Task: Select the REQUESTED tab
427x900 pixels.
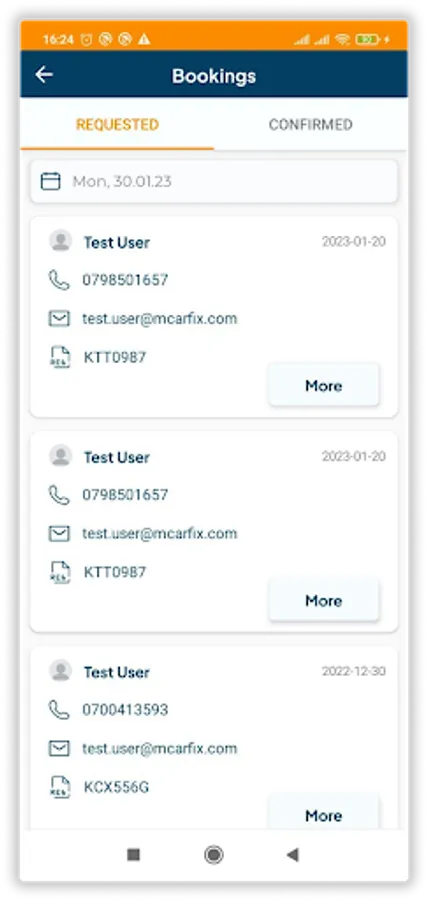Action: click(x=118, y=125)
